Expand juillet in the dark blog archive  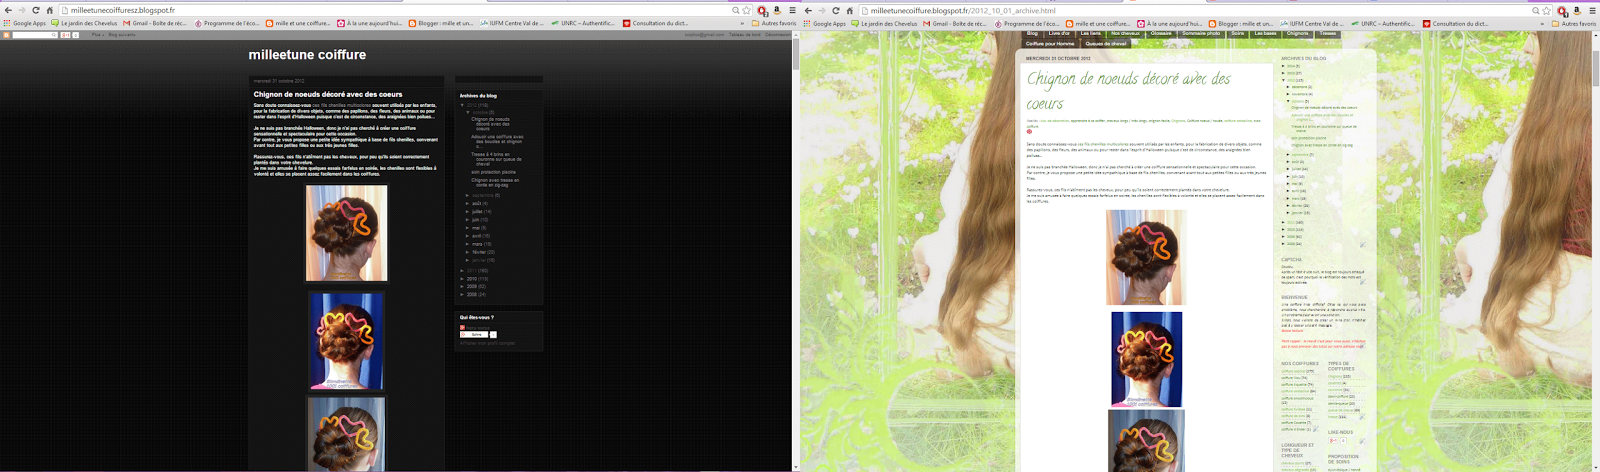coord(468,211)
